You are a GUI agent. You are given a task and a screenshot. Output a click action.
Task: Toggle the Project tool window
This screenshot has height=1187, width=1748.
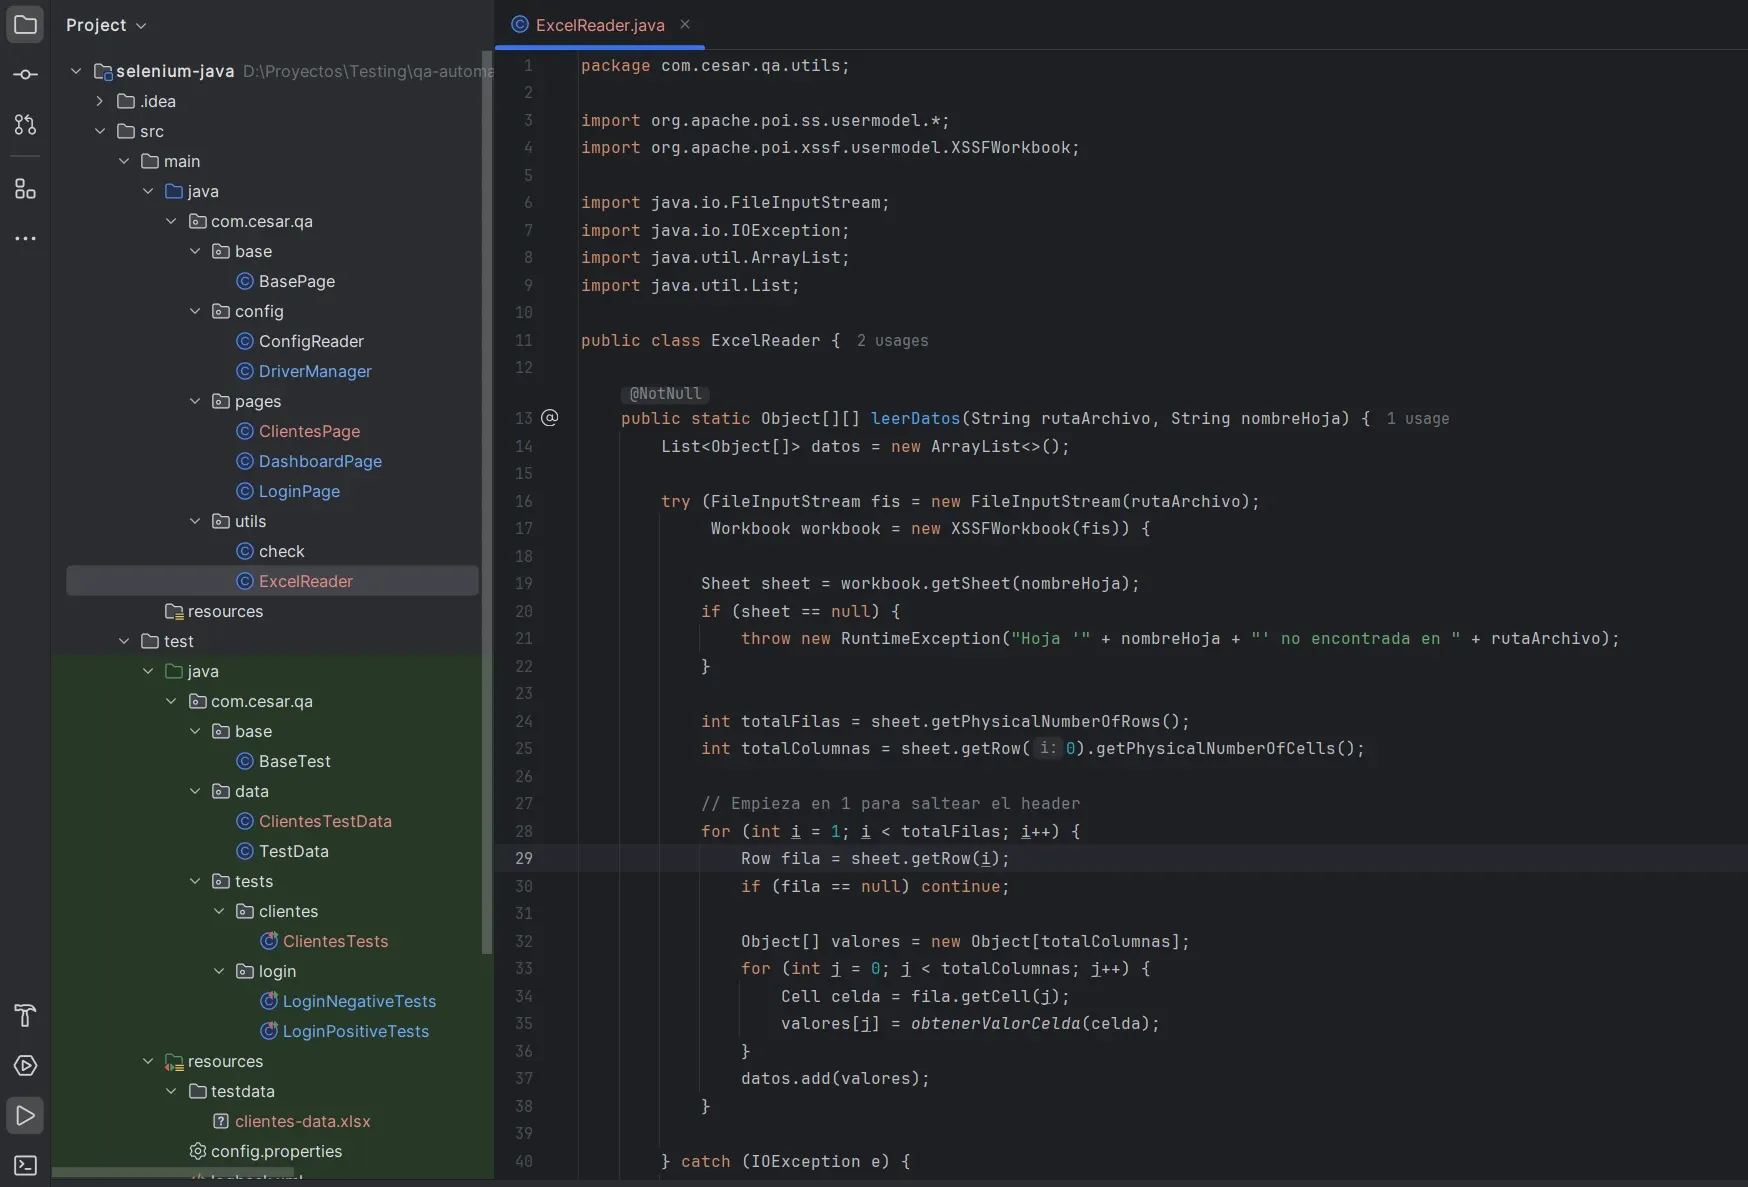(25, 25)
